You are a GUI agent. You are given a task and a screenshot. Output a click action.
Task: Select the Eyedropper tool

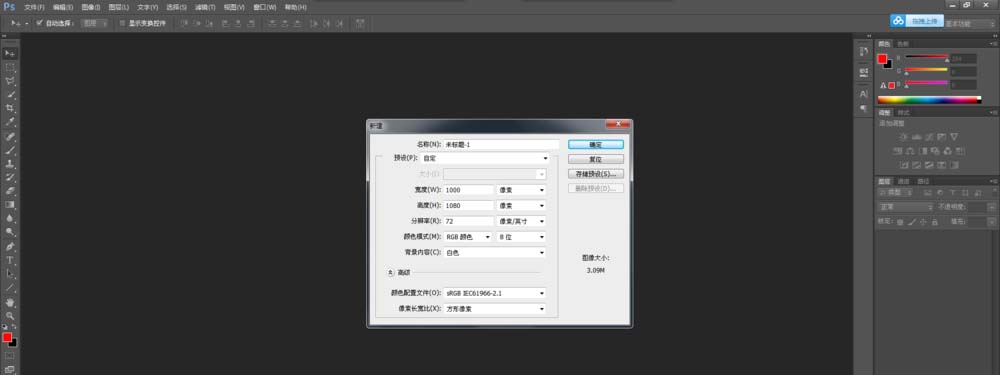(10, 122)
